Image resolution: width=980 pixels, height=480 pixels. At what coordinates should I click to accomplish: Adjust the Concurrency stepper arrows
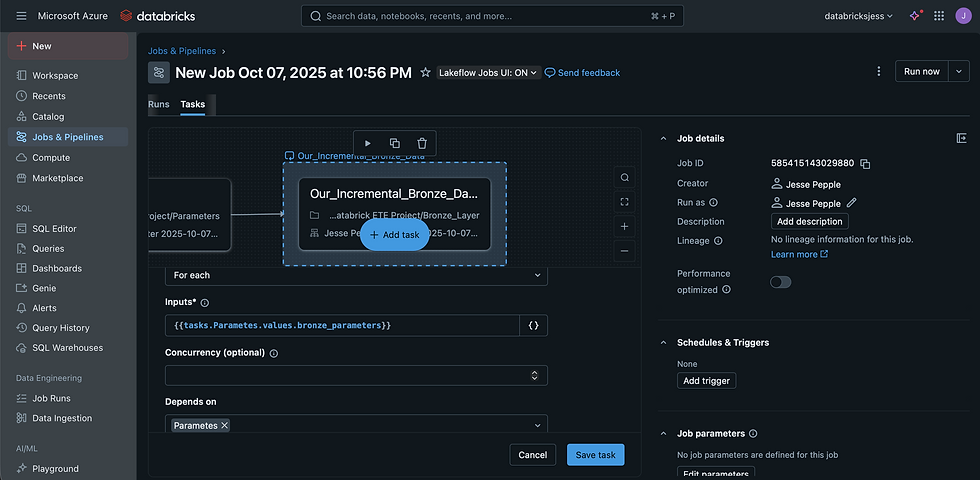534,375
